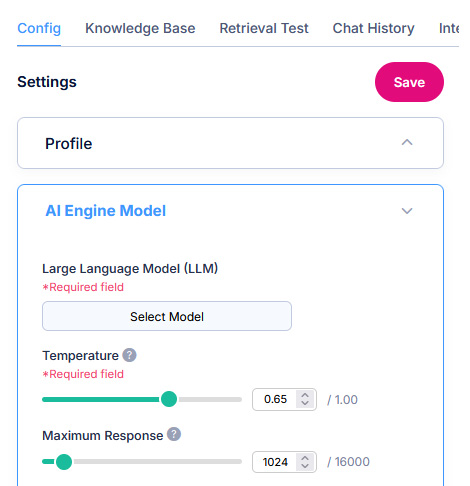Focus the Maximum Response 1024 field
The width and height of the screenshot is (470, 486).
[275, 462]
